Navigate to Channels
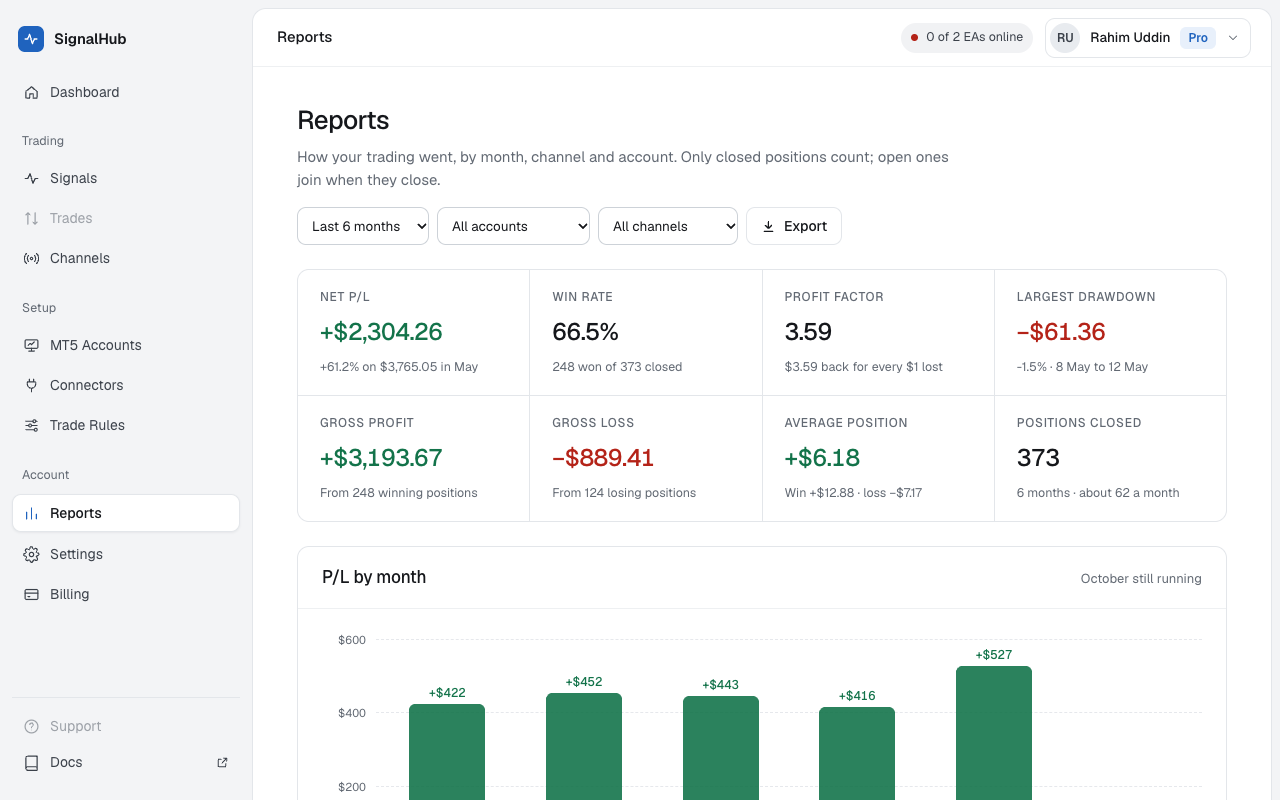Image resolution: width=1280 pixels, height=800 pixels. [x=126, y=258]
